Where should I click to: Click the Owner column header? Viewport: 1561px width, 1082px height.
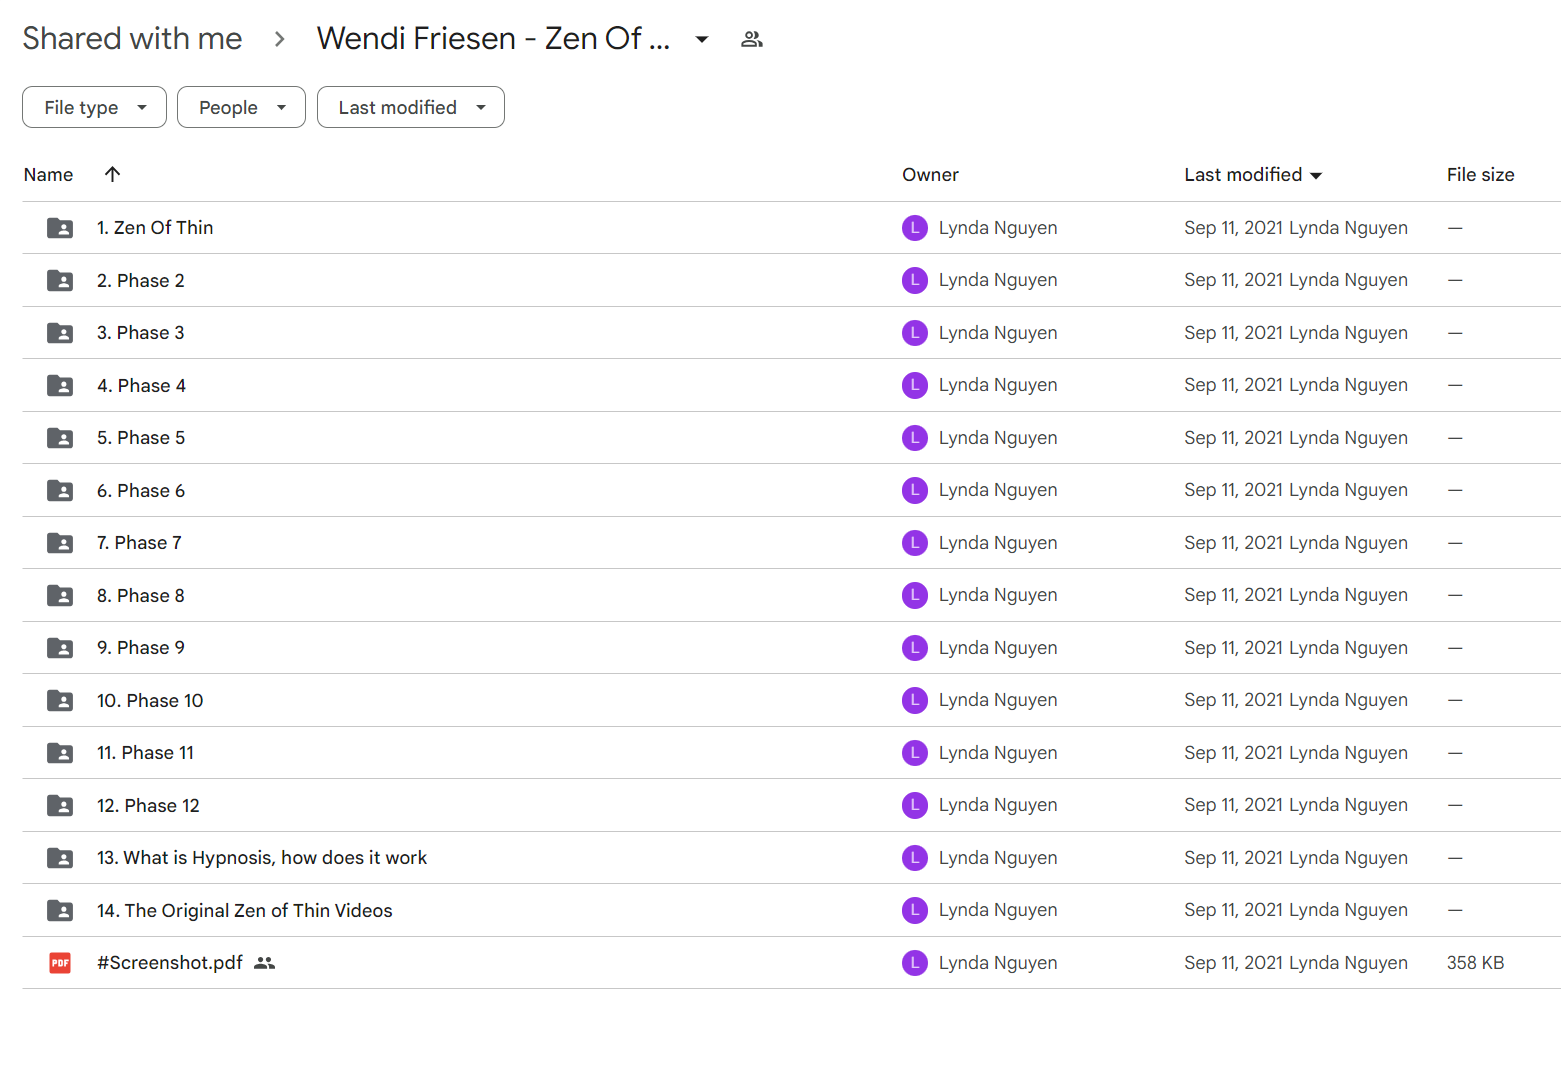[x=930, y=174]
